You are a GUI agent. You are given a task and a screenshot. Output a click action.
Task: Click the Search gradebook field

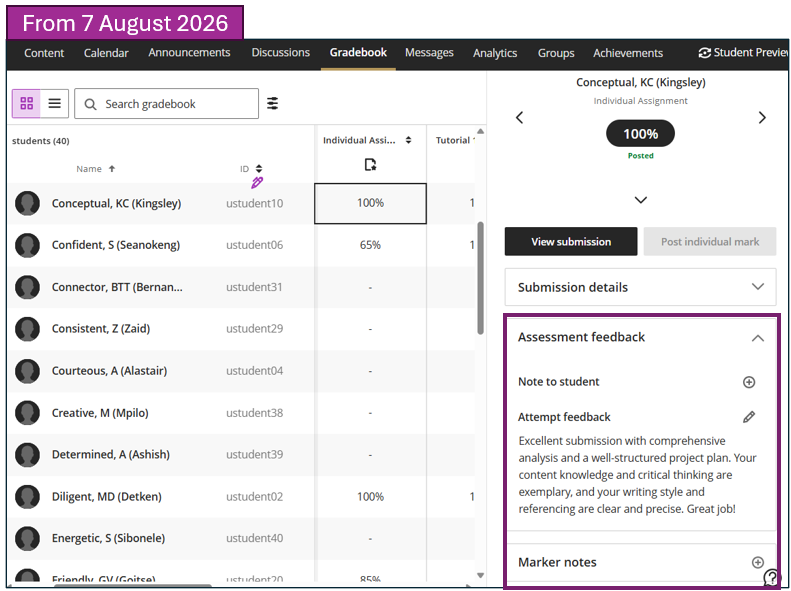[x=166, y=104]
